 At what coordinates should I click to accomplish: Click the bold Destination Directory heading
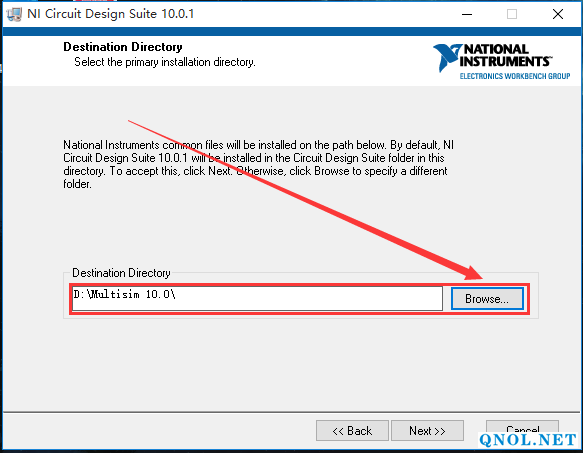tap(123, 47)
